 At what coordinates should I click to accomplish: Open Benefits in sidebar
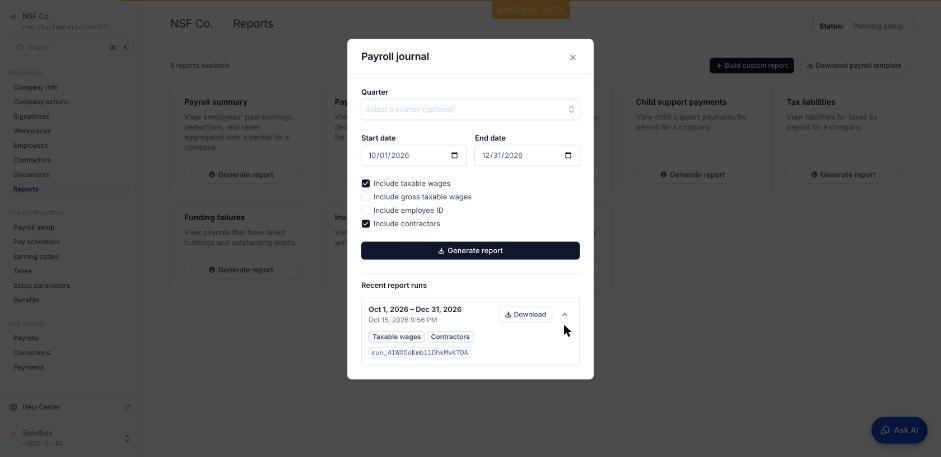point(26,300)
